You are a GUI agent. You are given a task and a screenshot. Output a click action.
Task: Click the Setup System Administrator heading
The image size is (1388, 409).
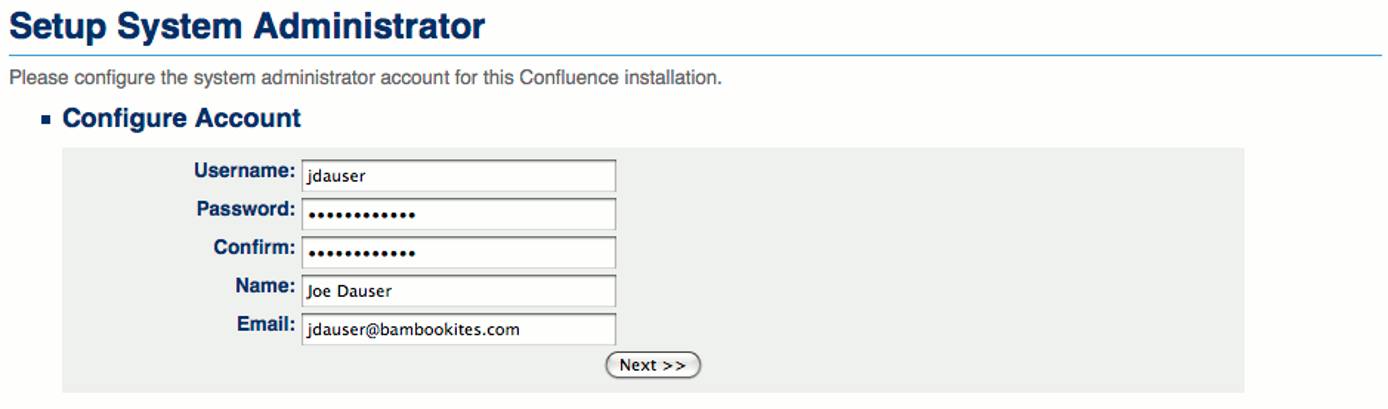pyautogui.click(x=247, y=25)
